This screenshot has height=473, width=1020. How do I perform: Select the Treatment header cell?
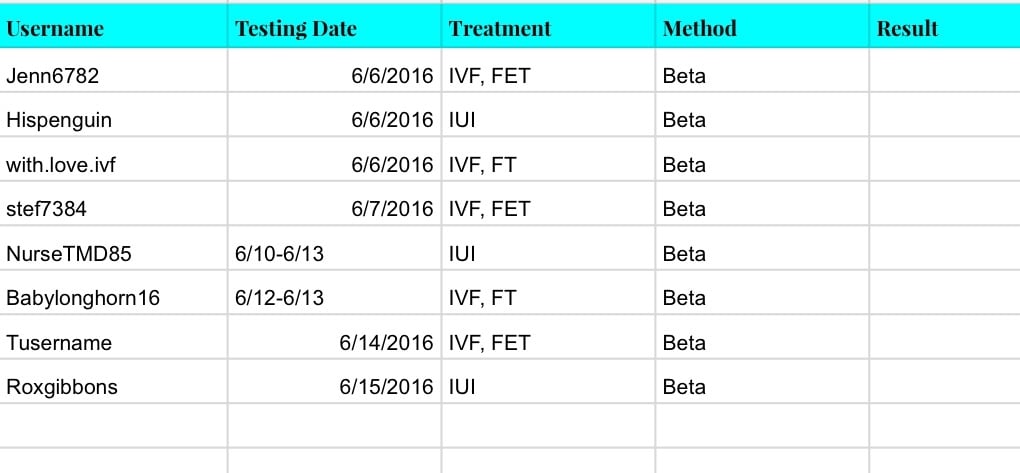pyautogui.click(x=500, y=28)
